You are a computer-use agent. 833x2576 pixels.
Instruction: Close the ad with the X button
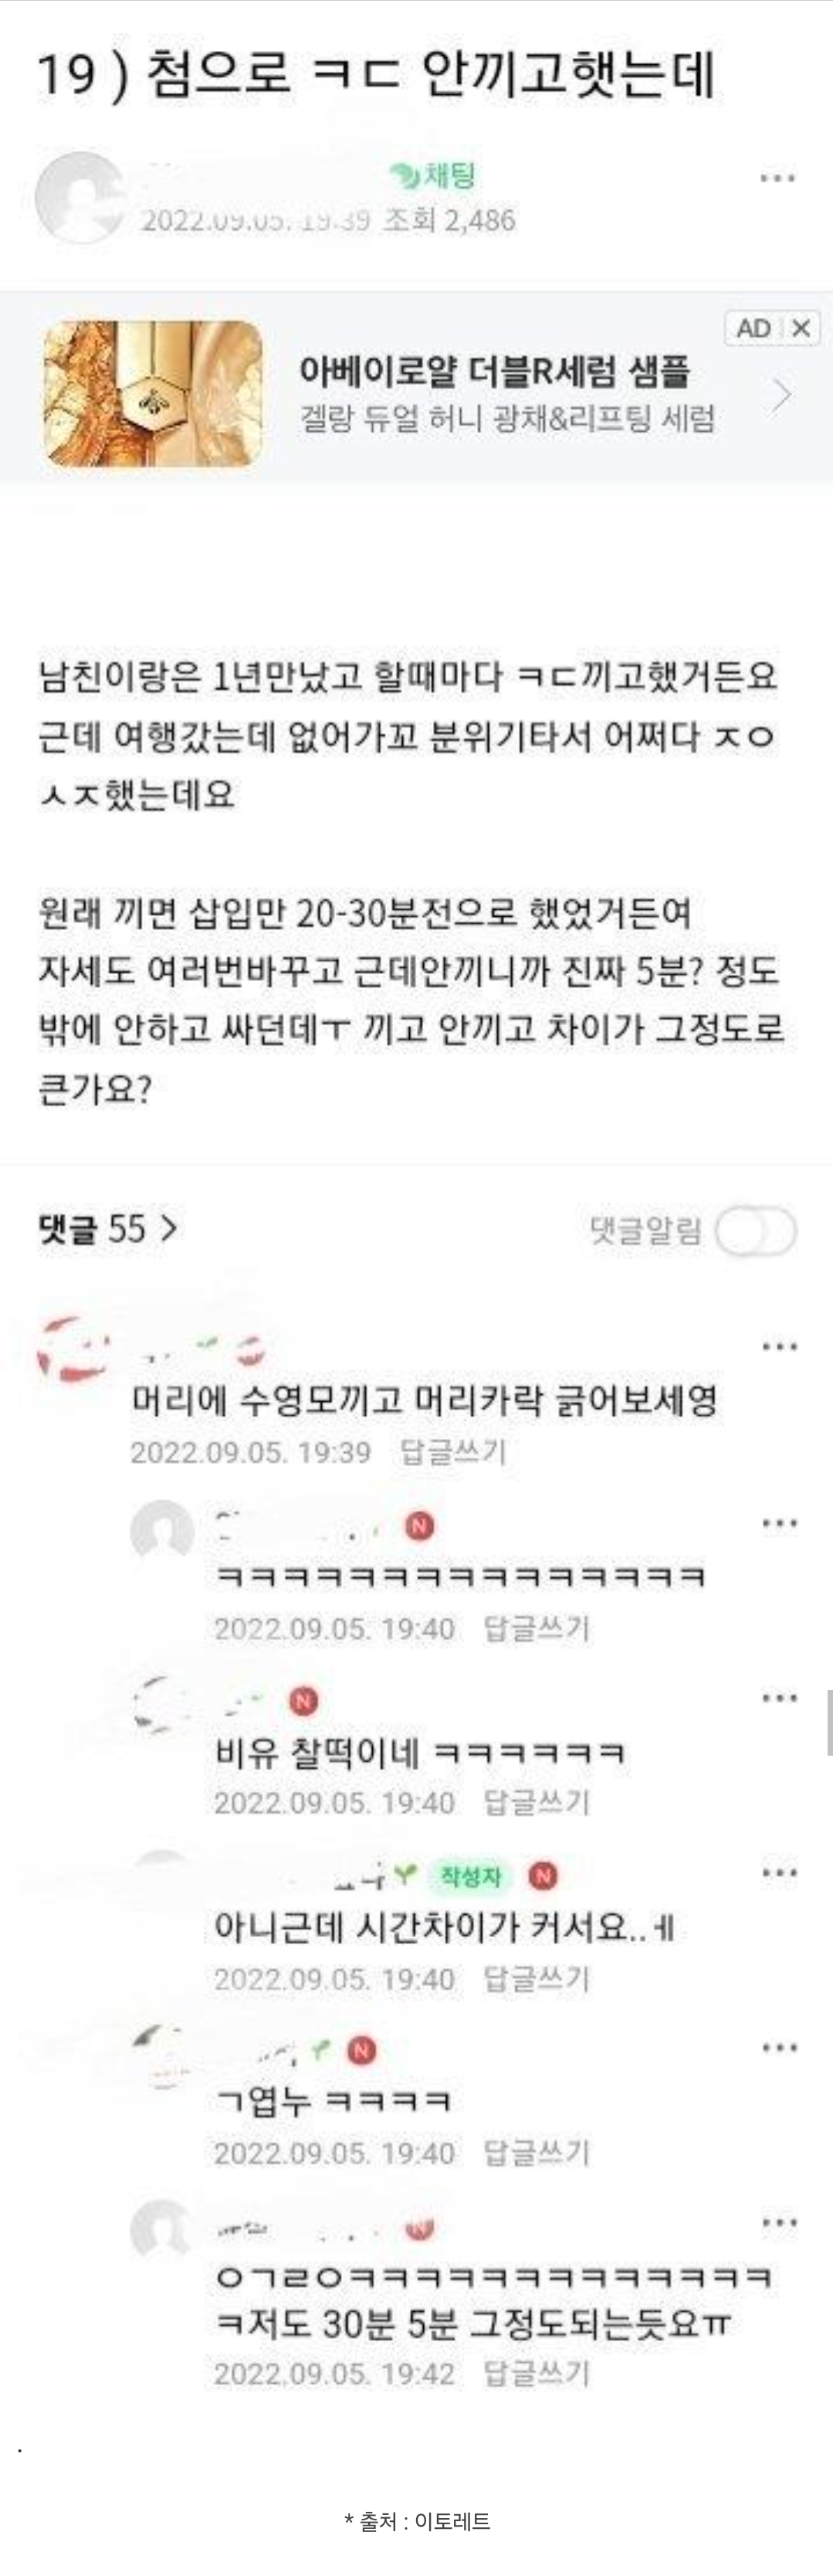tap(800, 328)
